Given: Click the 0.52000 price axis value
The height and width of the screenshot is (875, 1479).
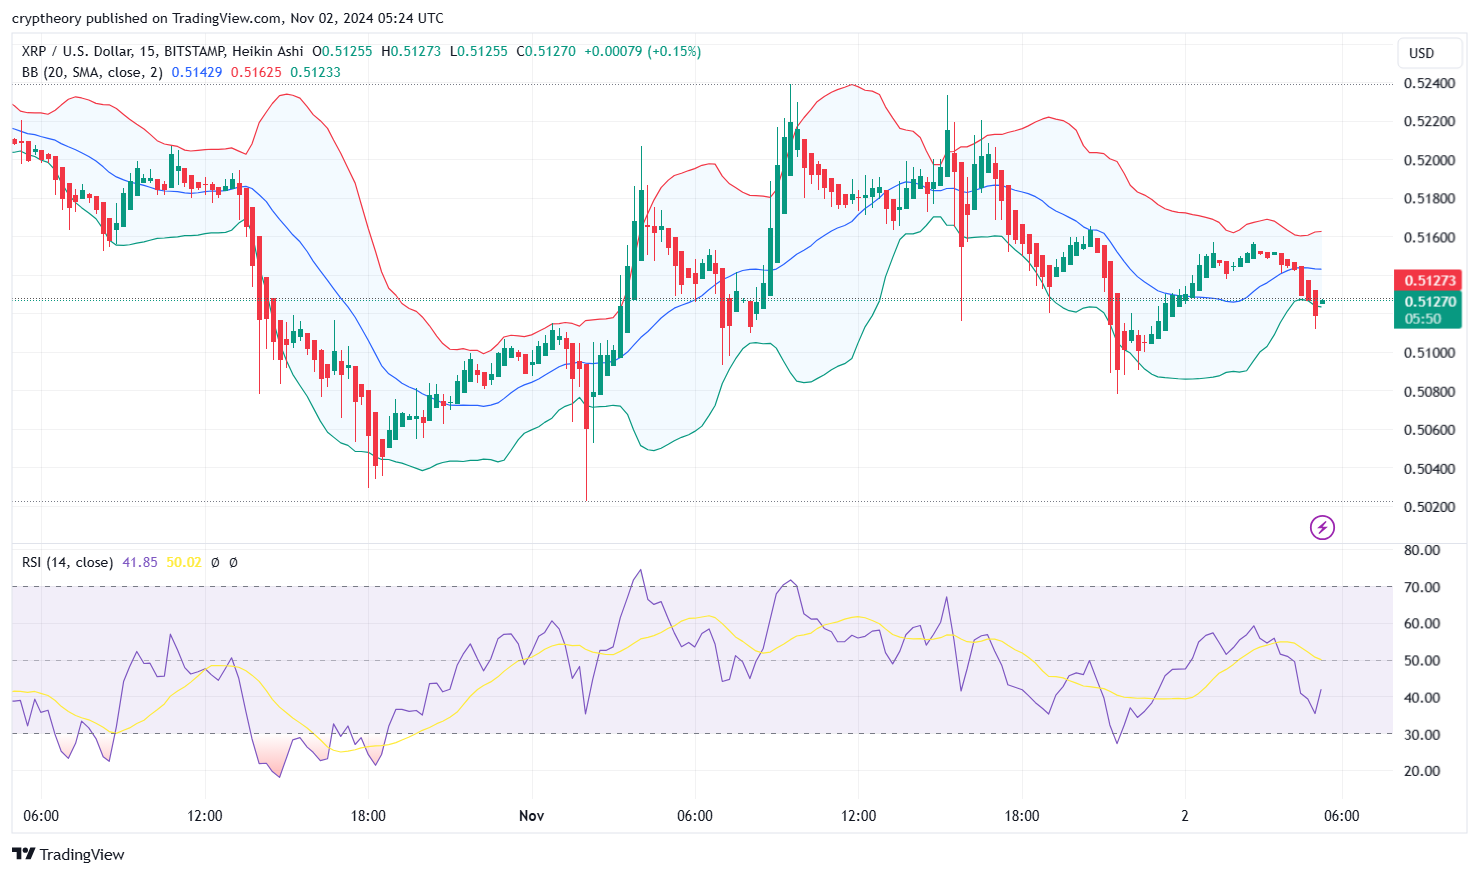Looking at the screenshot, I should pyautogui.click(x=1429, y=160).
